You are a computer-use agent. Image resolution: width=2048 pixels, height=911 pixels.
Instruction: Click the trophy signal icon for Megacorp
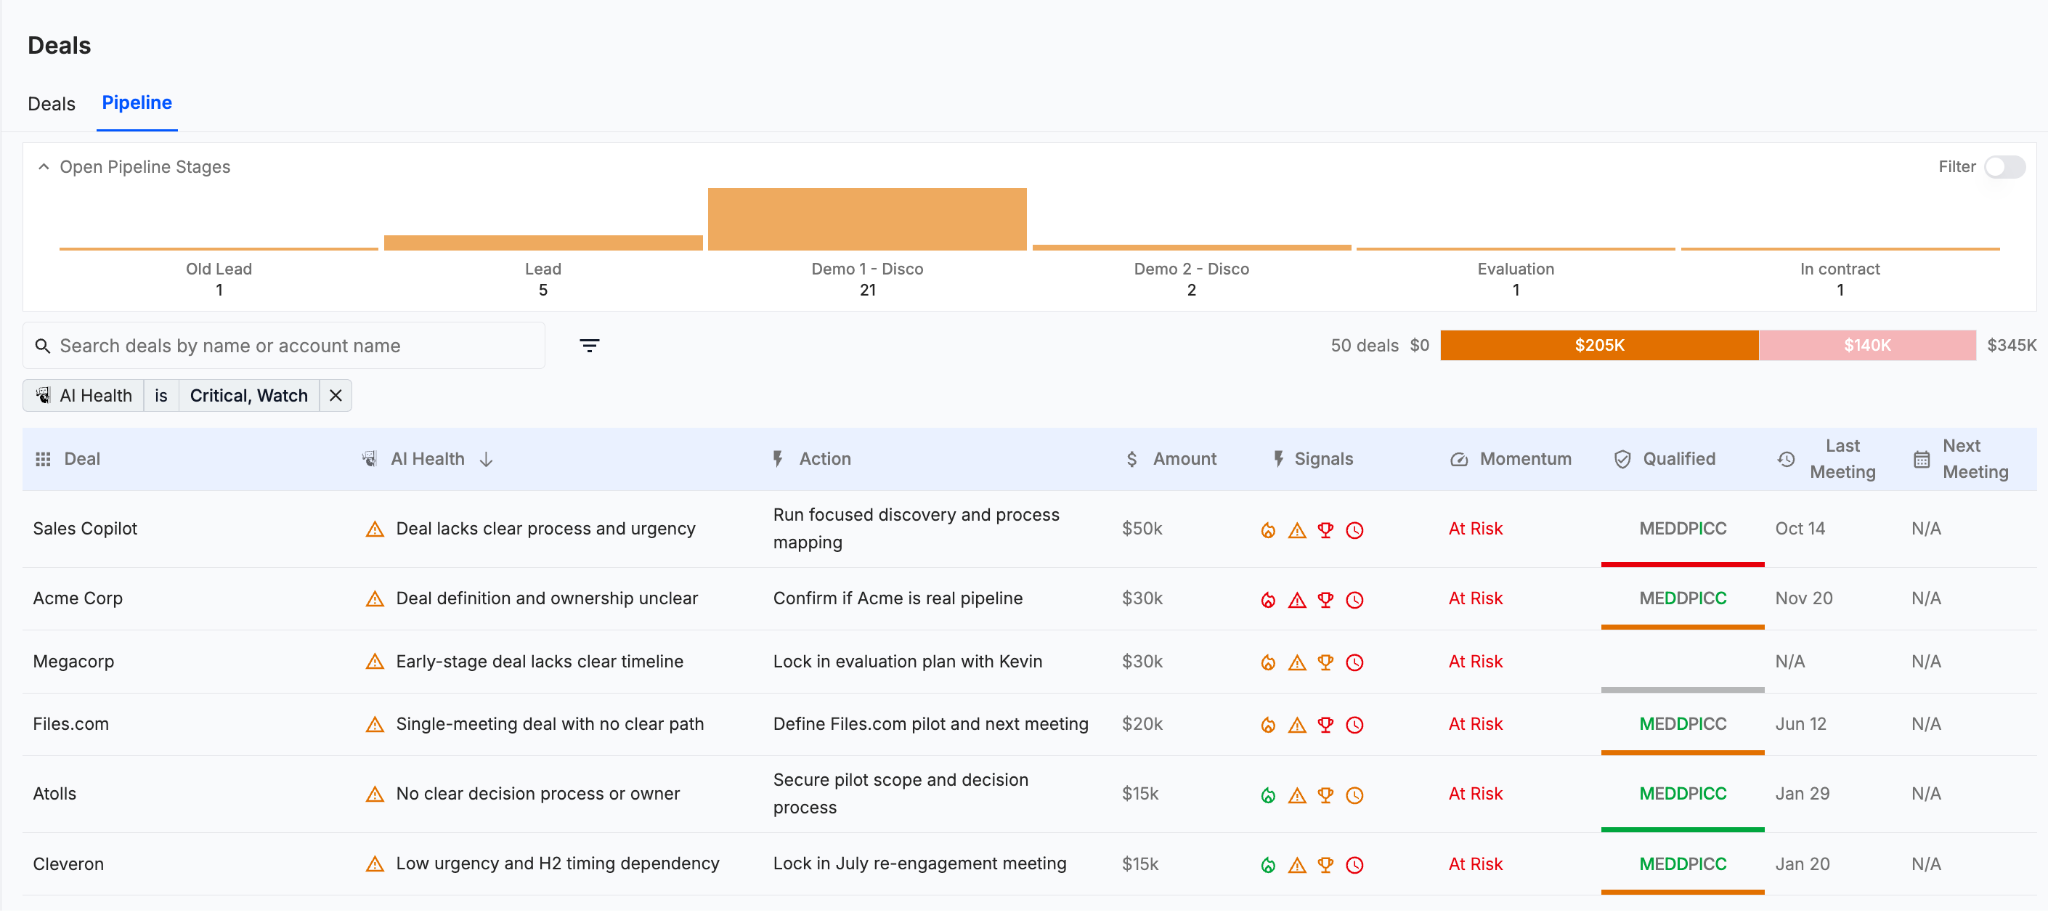tap(1326, 662)
